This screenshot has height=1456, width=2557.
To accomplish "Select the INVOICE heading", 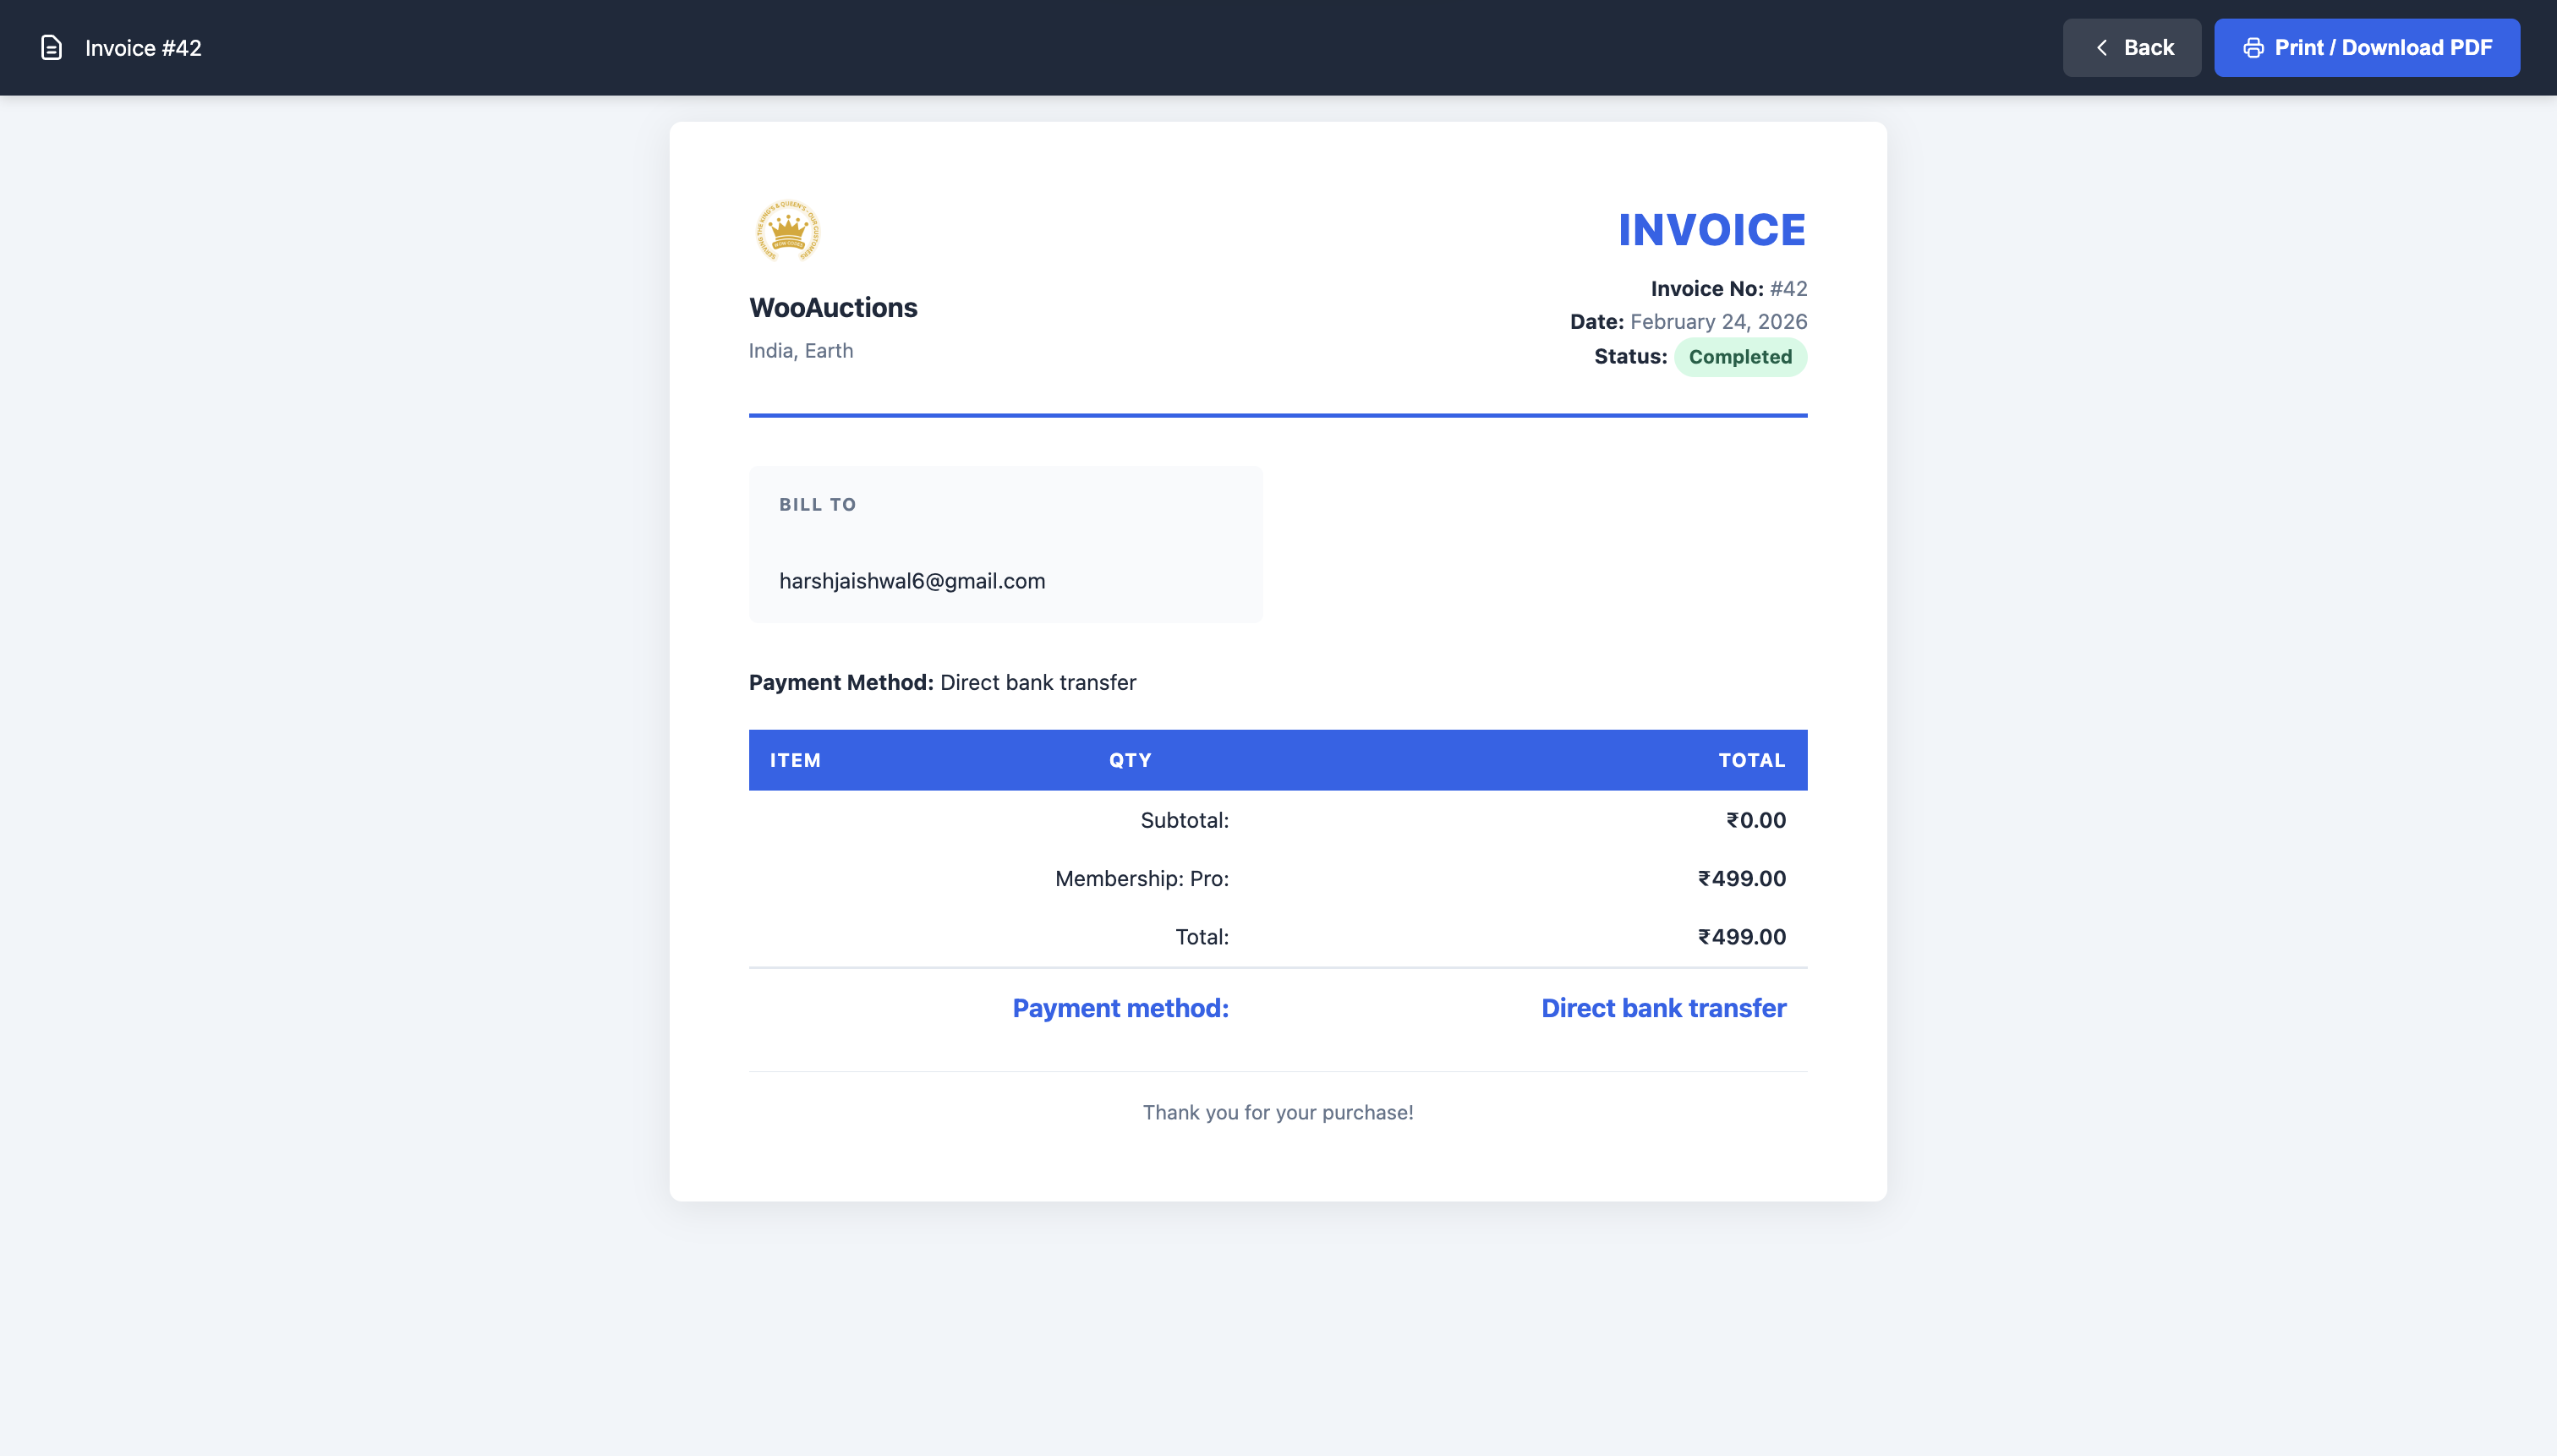I will [1712, 229].
